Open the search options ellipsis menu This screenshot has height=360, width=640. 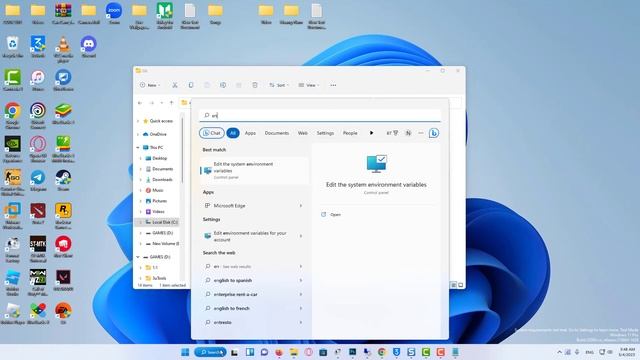click(x=421, y=133)
